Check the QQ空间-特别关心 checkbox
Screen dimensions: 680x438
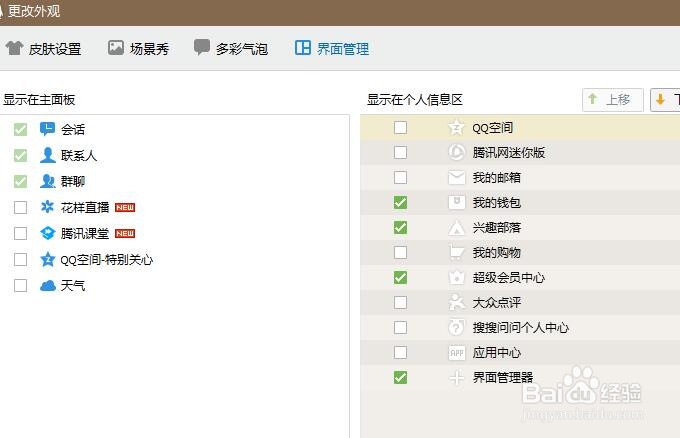pos(20,259)
